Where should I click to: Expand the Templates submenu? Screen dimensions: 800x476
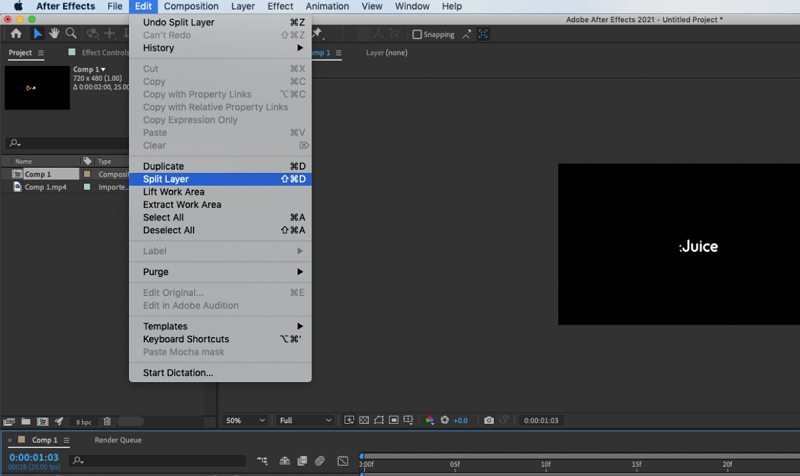[220, 327]
